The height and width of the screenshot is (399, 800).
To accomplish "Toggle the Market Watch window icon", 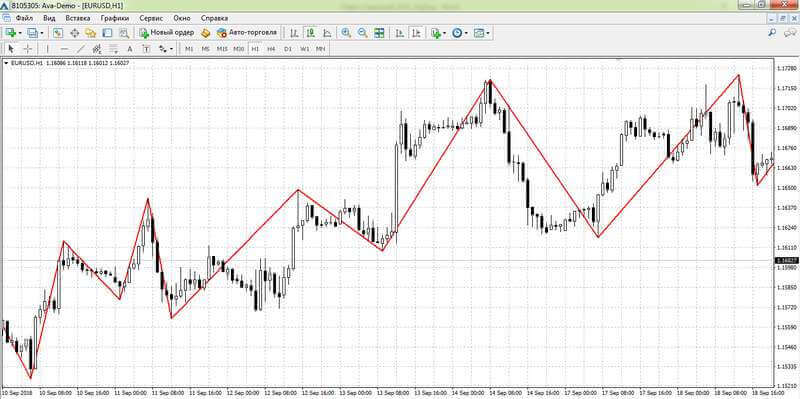I will click(58, 33).
